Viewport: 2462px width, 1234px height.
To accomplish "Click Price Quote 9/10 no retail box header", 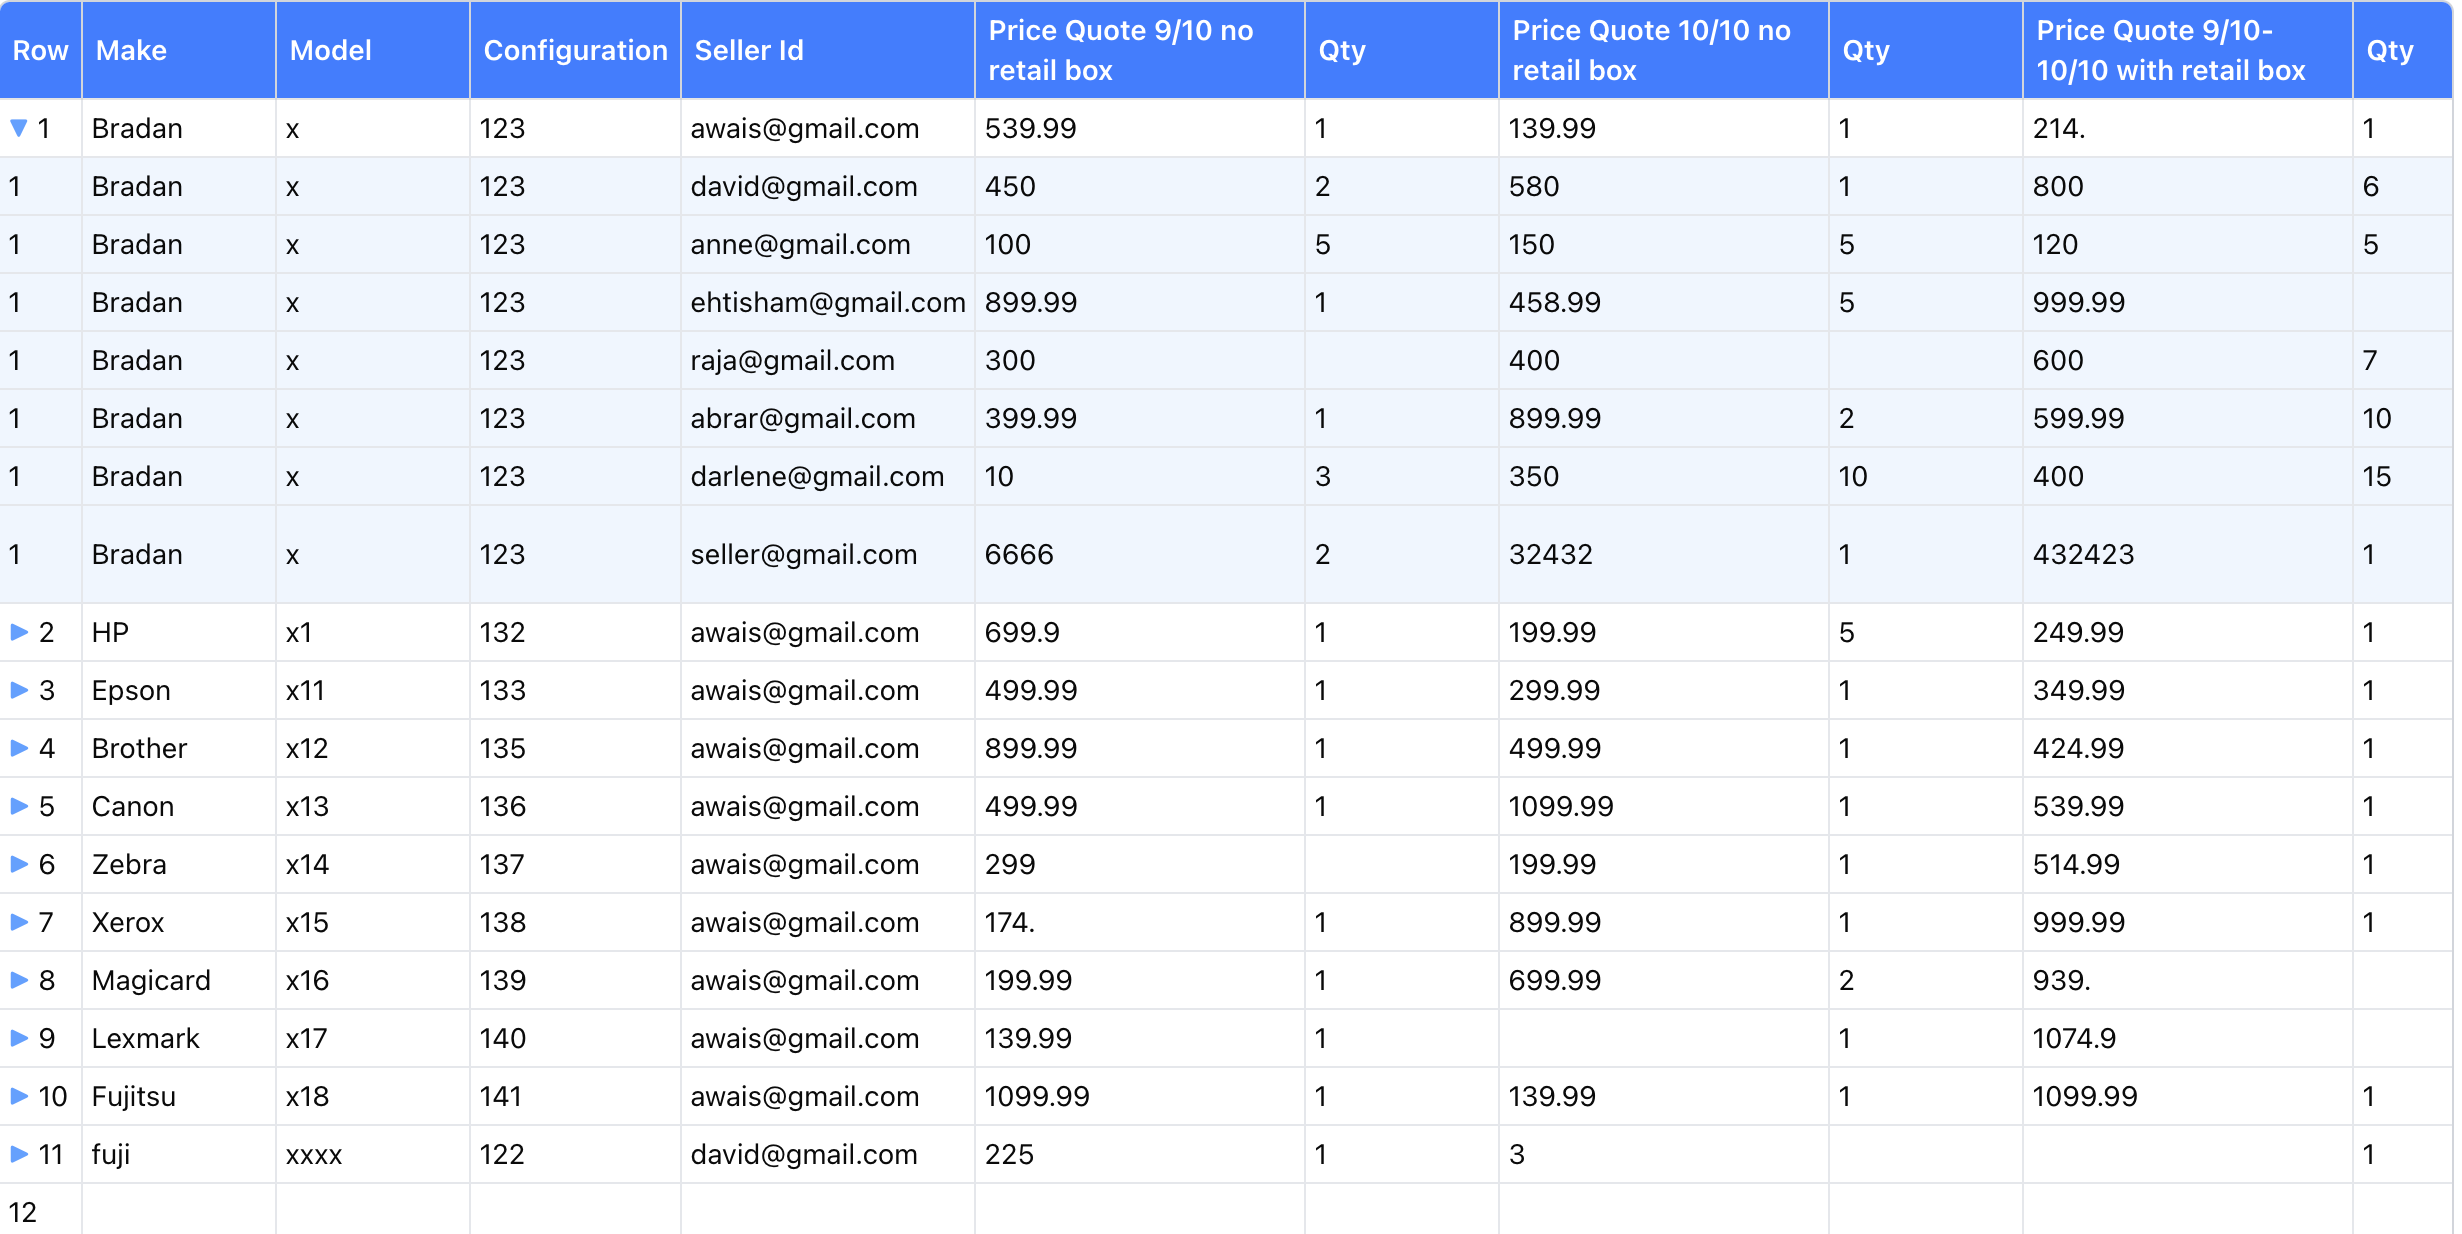I will pyautogui.click(x=1140, y=50).
